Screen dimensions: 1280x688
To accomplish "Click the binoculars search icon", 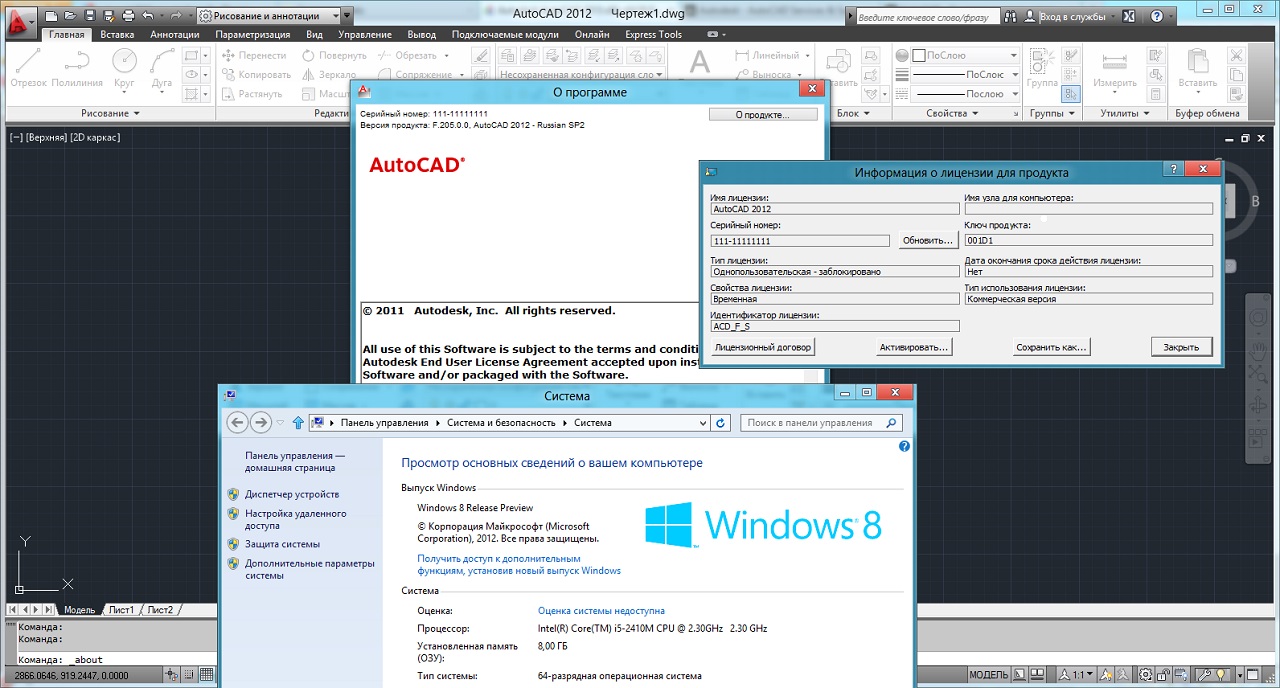I will click(x=1011, y=16).
